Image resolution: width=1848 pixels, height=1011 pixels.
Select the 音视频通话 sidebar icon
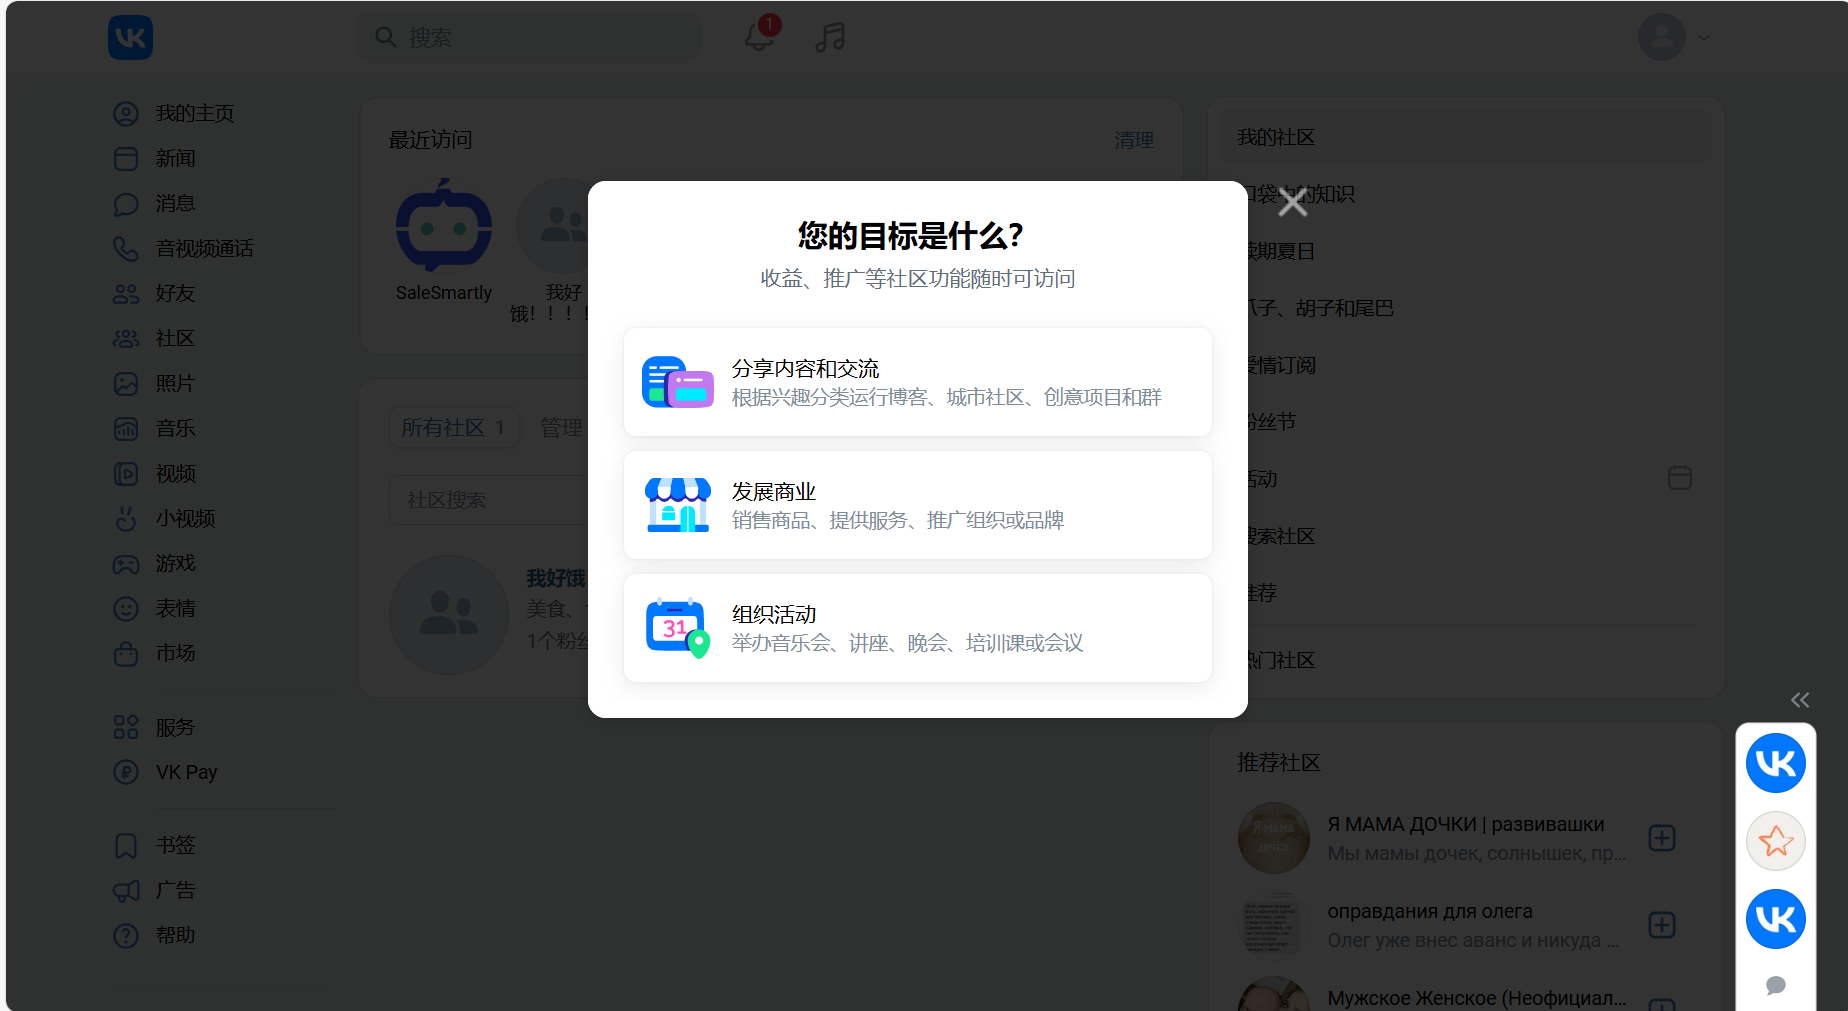click(126, 248)
